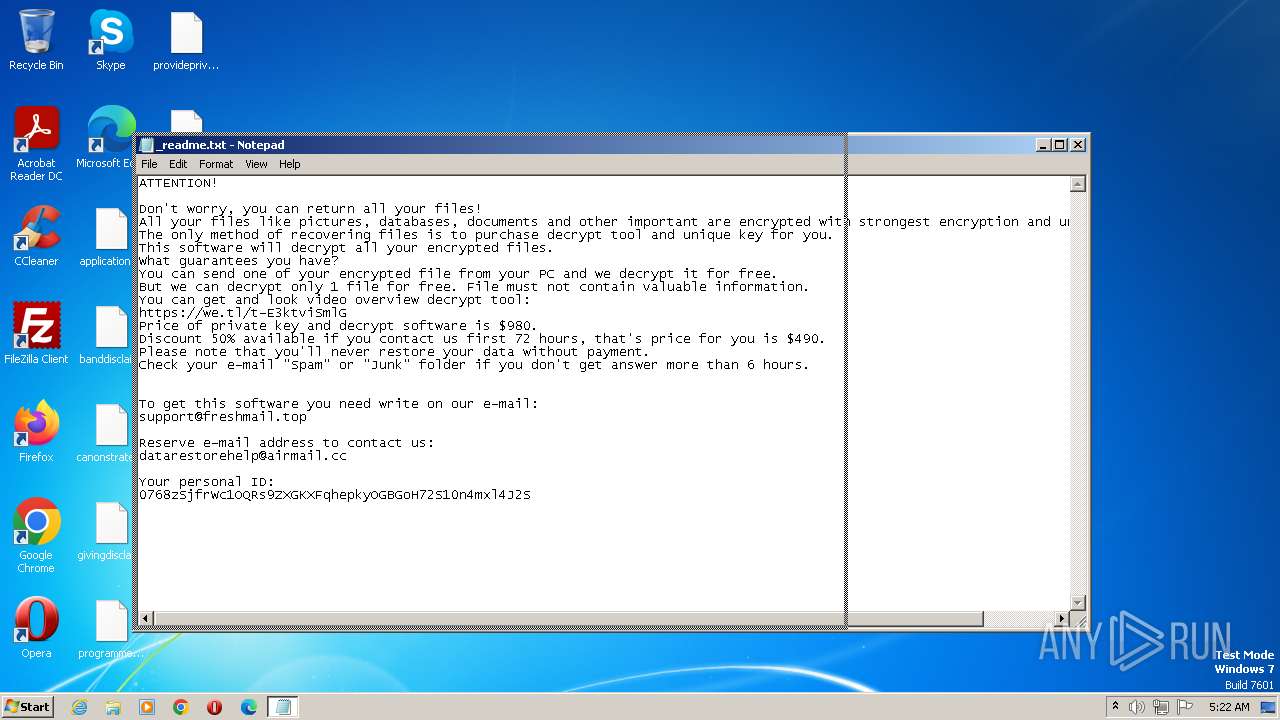Screen dimensions: 1280x720
Task: Click the vertical scrollbar down arrow
Action: [x=1077, y=602]
